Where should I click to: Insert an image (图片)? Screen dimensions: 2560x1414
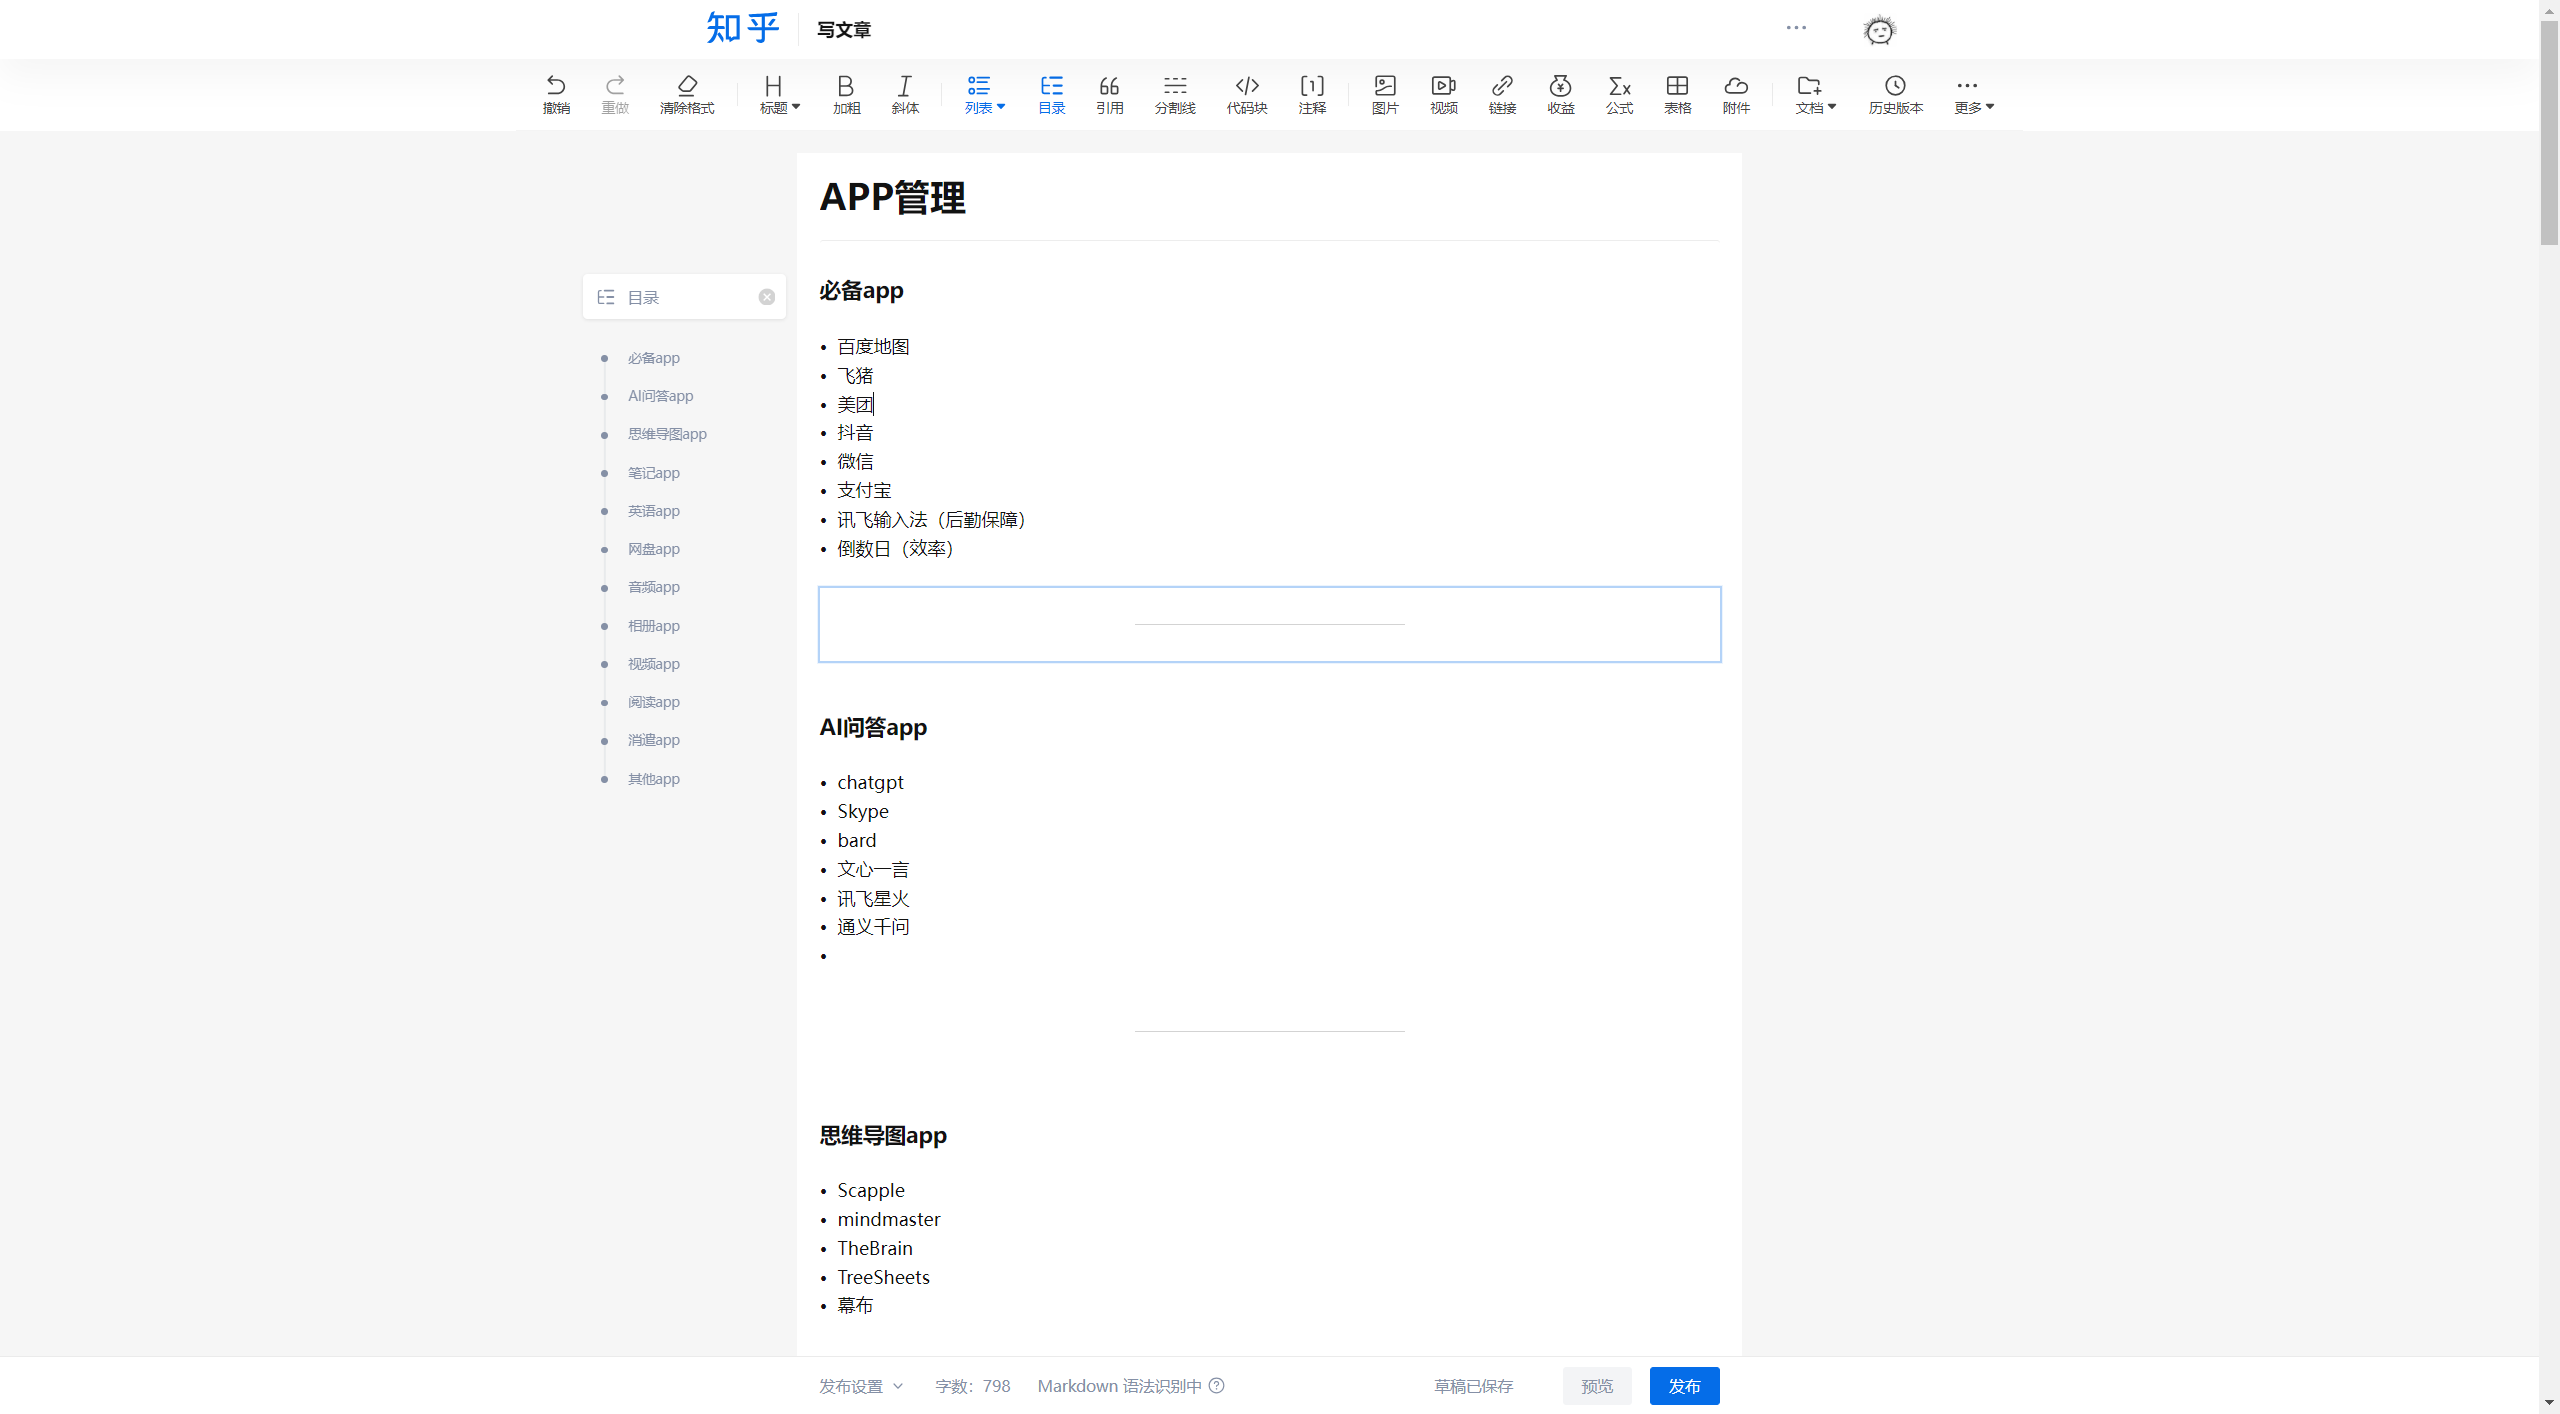(1385, 95)
